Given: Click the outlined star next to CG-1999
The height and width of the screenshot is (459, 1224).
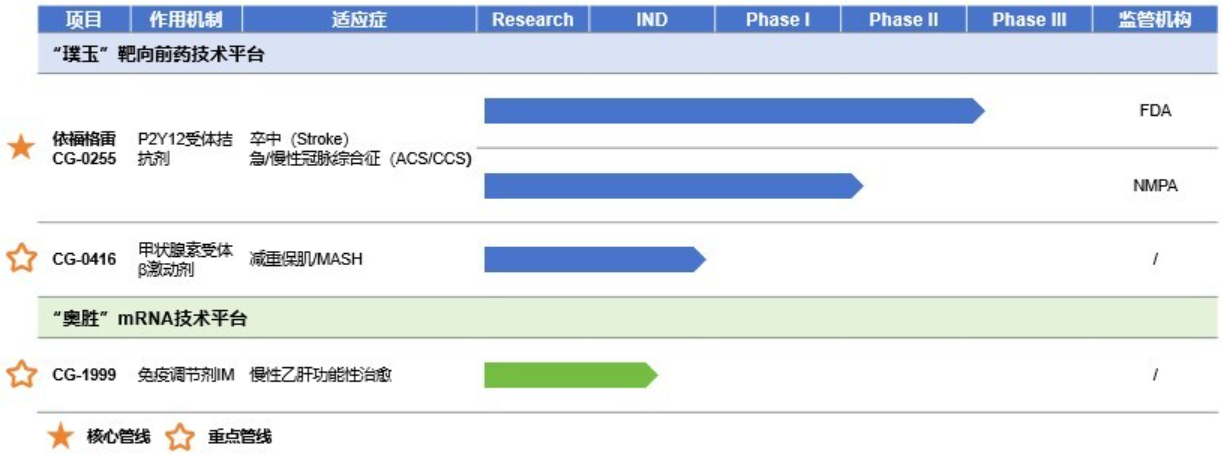Looking at the screenshot, I should pos(21,375).
